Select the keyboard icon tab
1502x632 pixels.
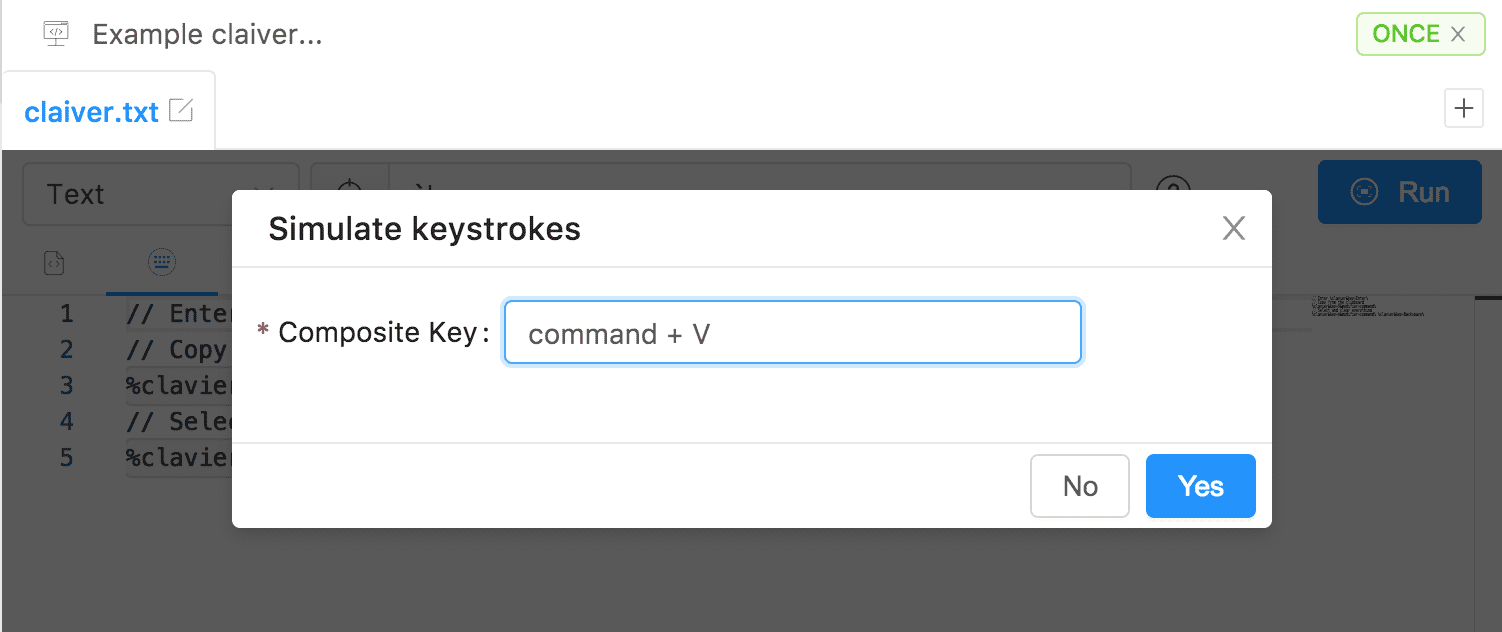161,264
